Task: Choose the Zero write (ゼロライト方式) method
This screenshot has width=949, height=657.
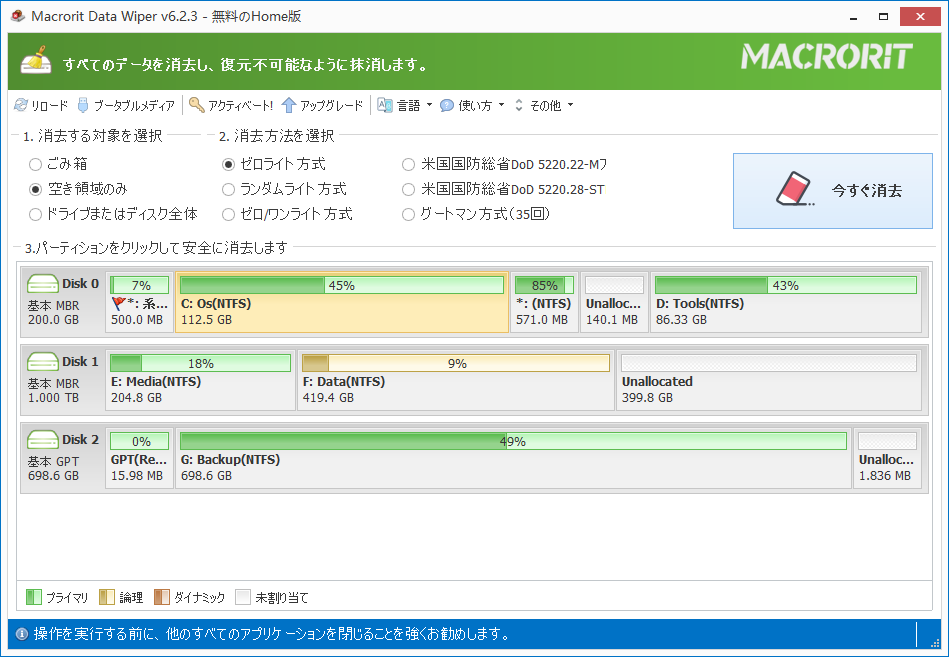Action: 228,165
